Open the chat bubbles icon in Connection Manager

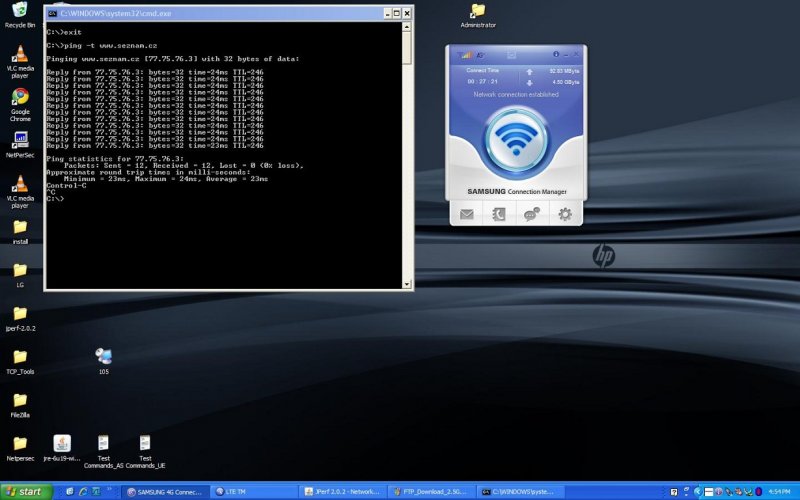[532, 213]
